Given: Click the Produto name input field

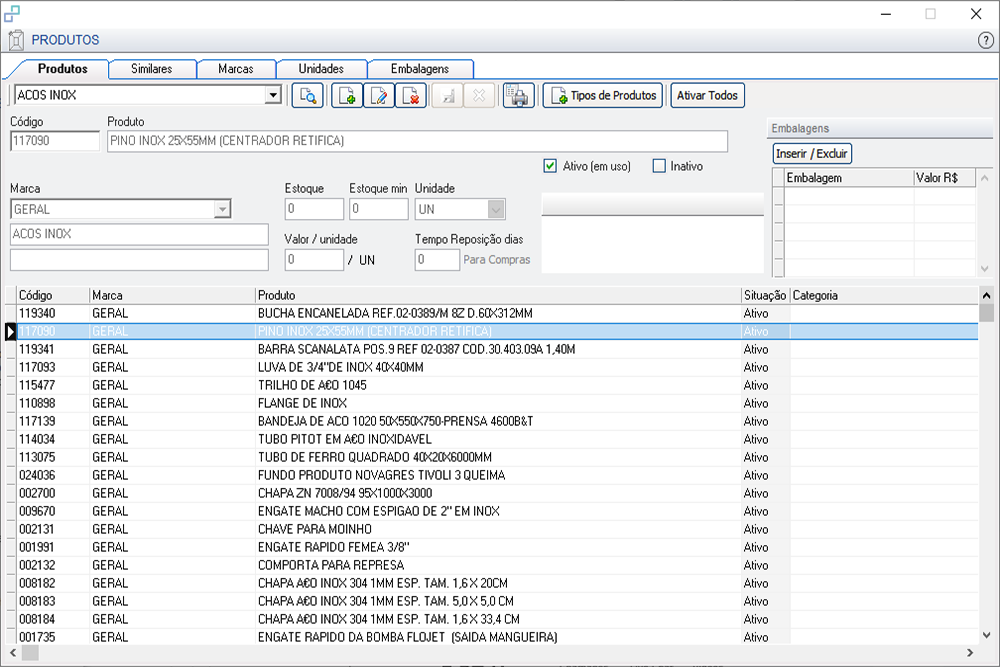Looking at the screenshot, I should pos(418,141).
